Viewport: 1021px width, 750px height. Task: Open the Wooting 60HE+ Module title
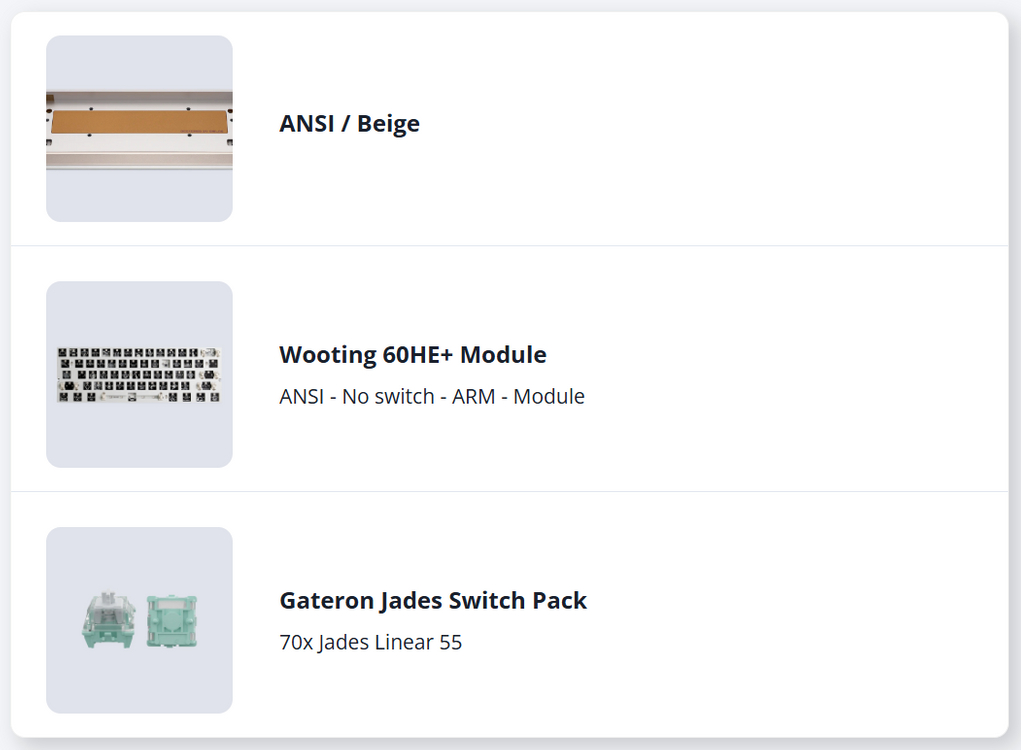tap(412, 355)
